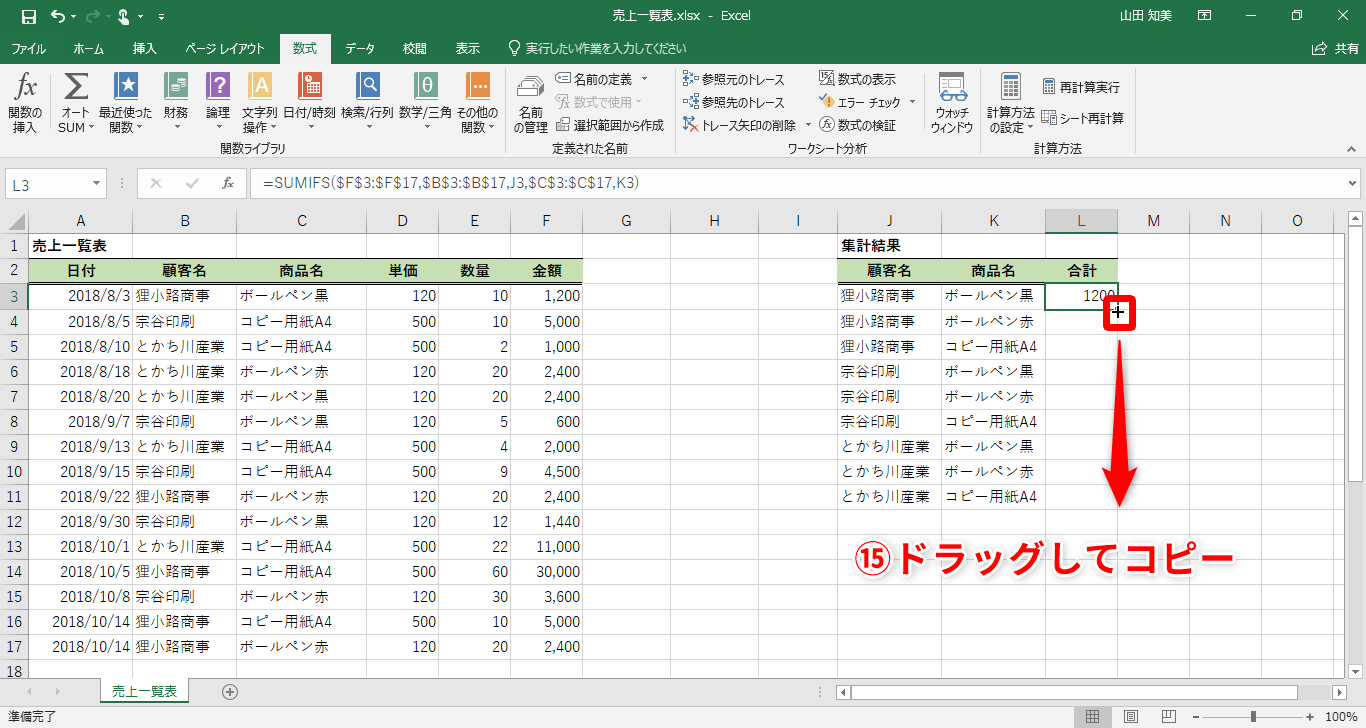Click Trace Precedents (参照元のトレース)

(x=735, y=79)
